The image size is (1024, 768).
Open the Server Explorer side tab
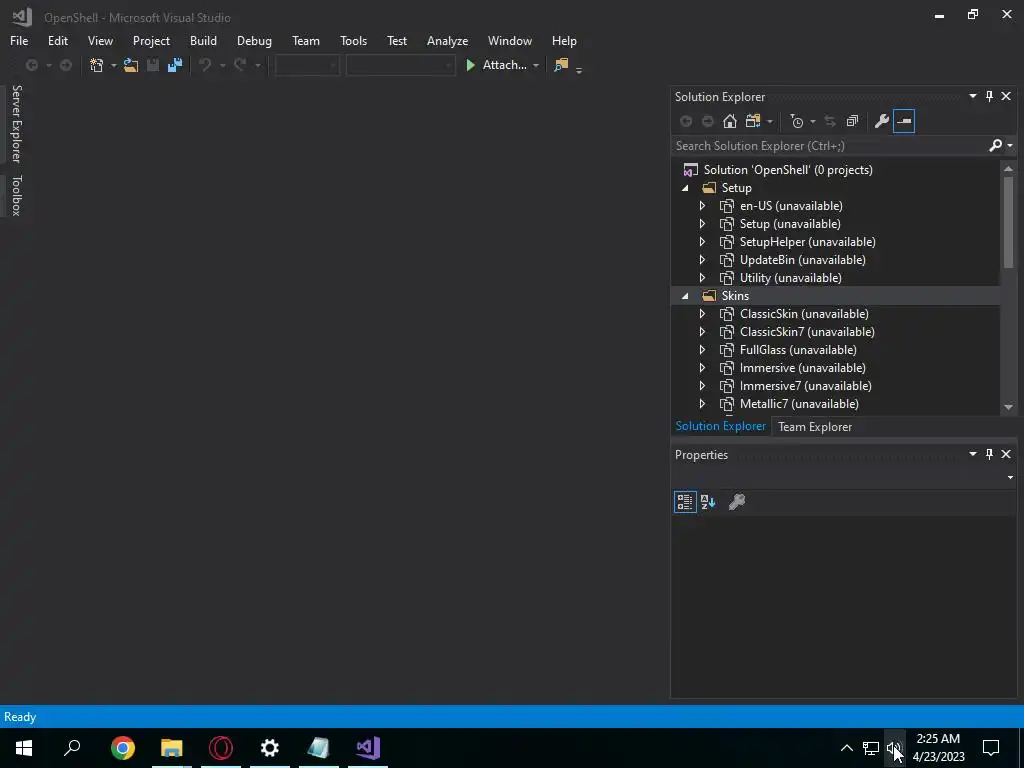tap(16, 123)
